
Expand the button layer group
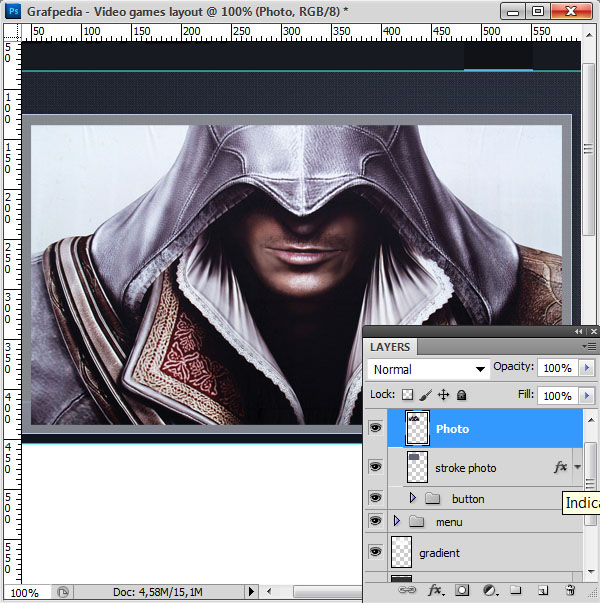(x=412, y=498)
